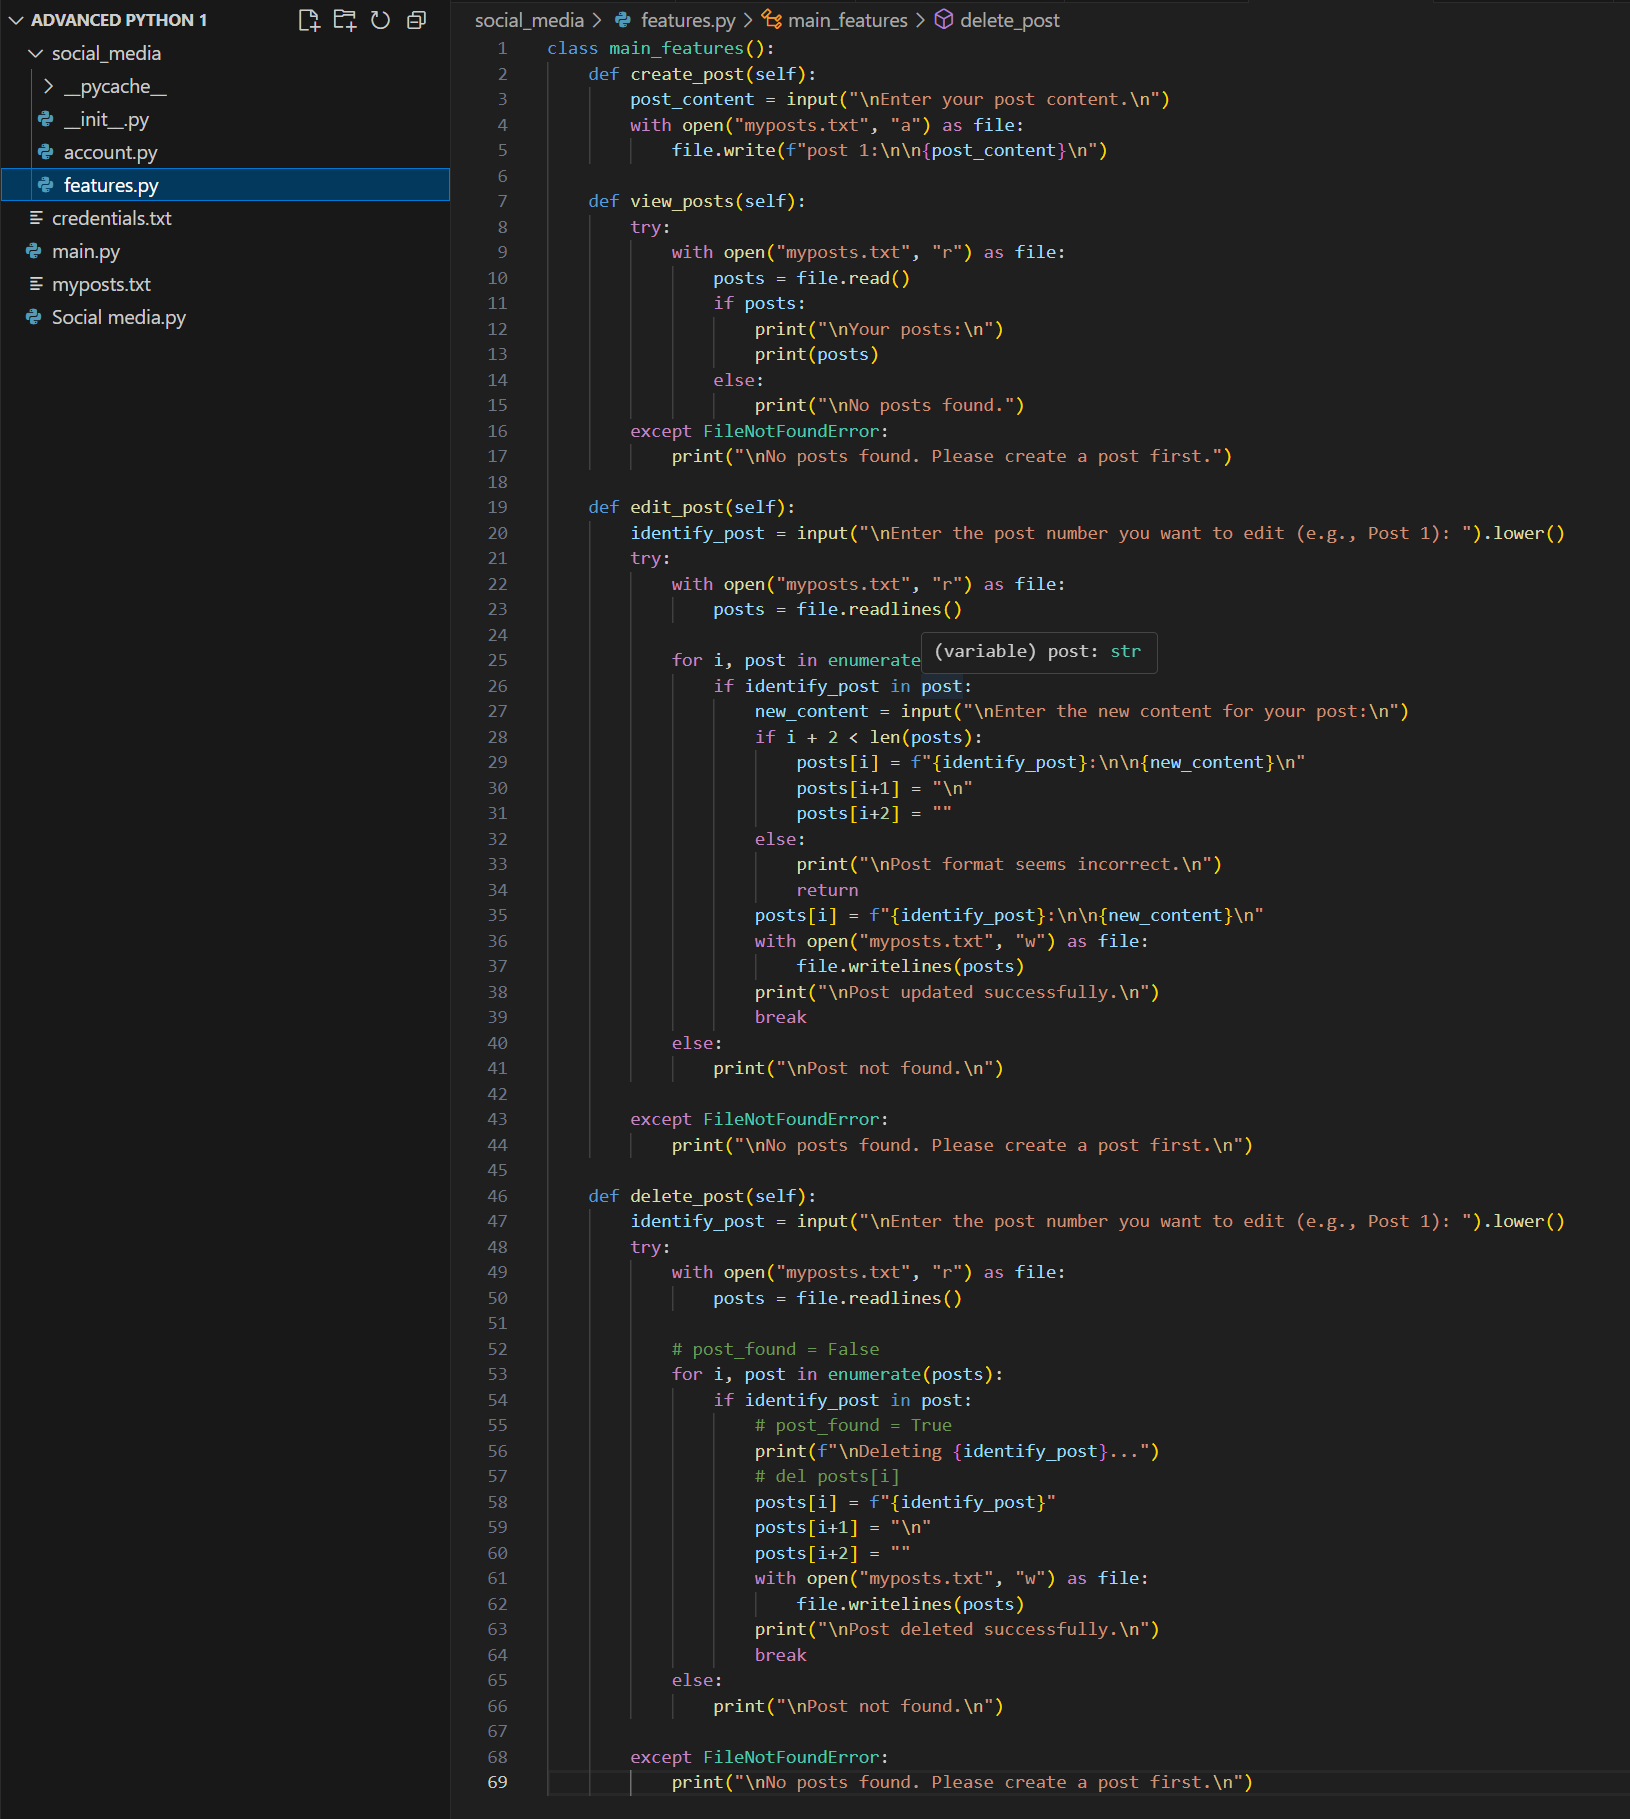The image size is (1630, 1819).
Task: Collapse the ADVANCED PYTHON 1 section
Action: point(16,20)
